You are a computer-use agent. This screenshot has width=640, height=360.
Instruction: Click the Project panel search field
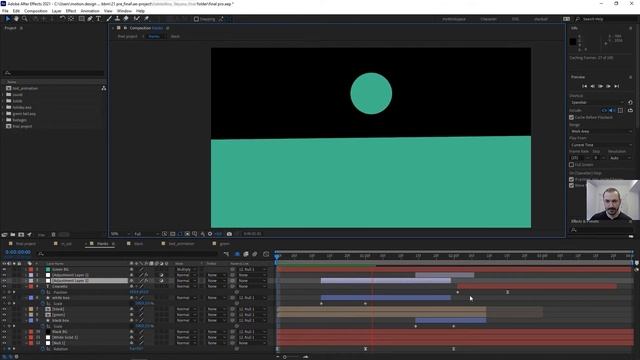54,73
